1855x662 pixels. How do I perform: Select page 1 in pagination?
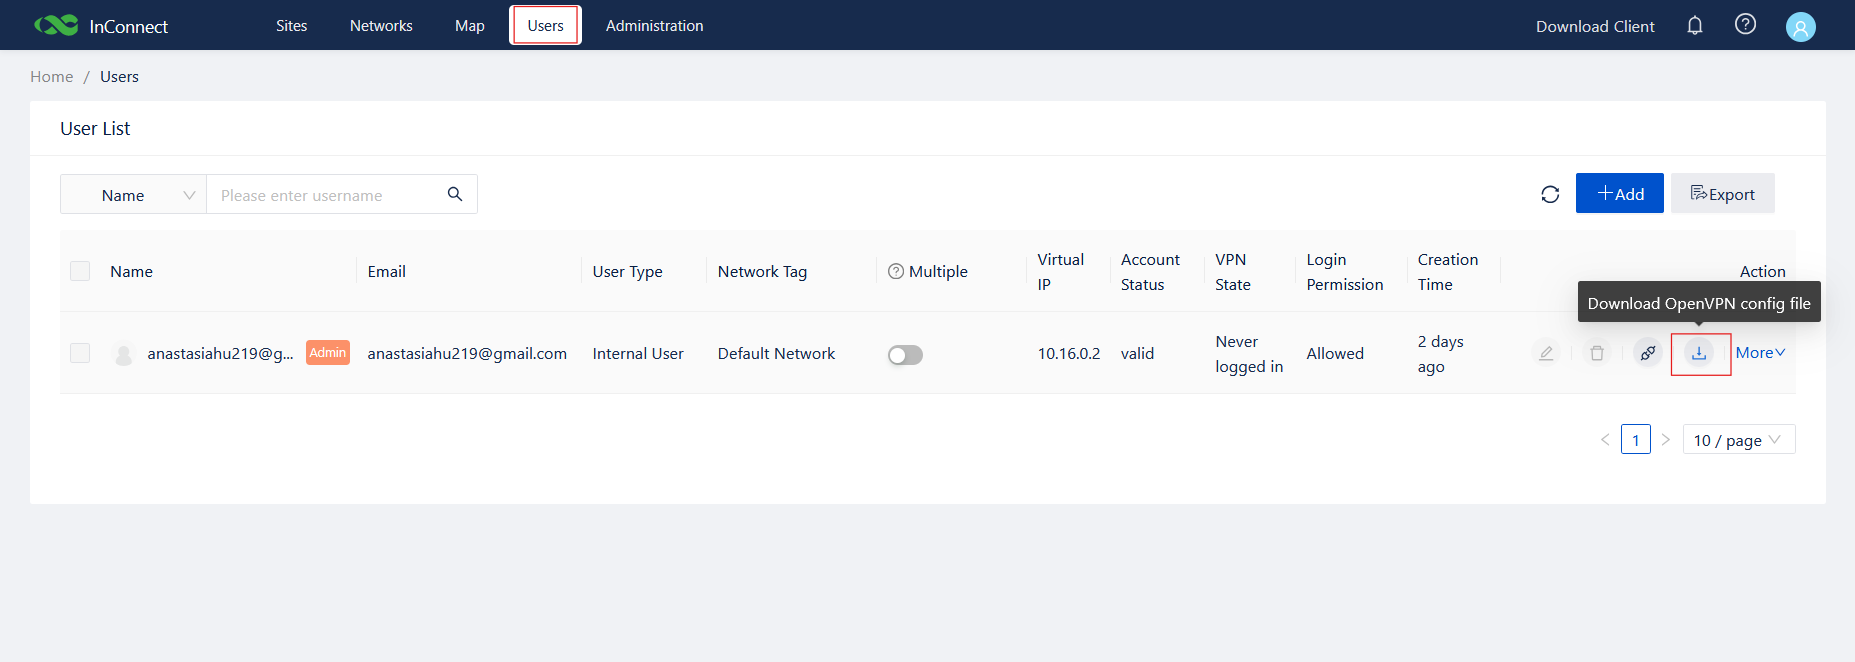pos(1636,439)
